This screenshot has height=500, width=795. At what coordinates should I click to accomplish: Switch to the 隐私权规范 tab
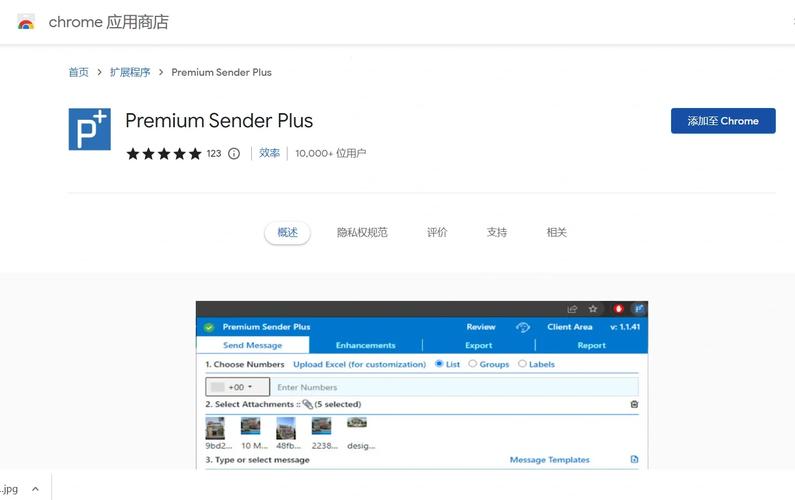(362, 232)
